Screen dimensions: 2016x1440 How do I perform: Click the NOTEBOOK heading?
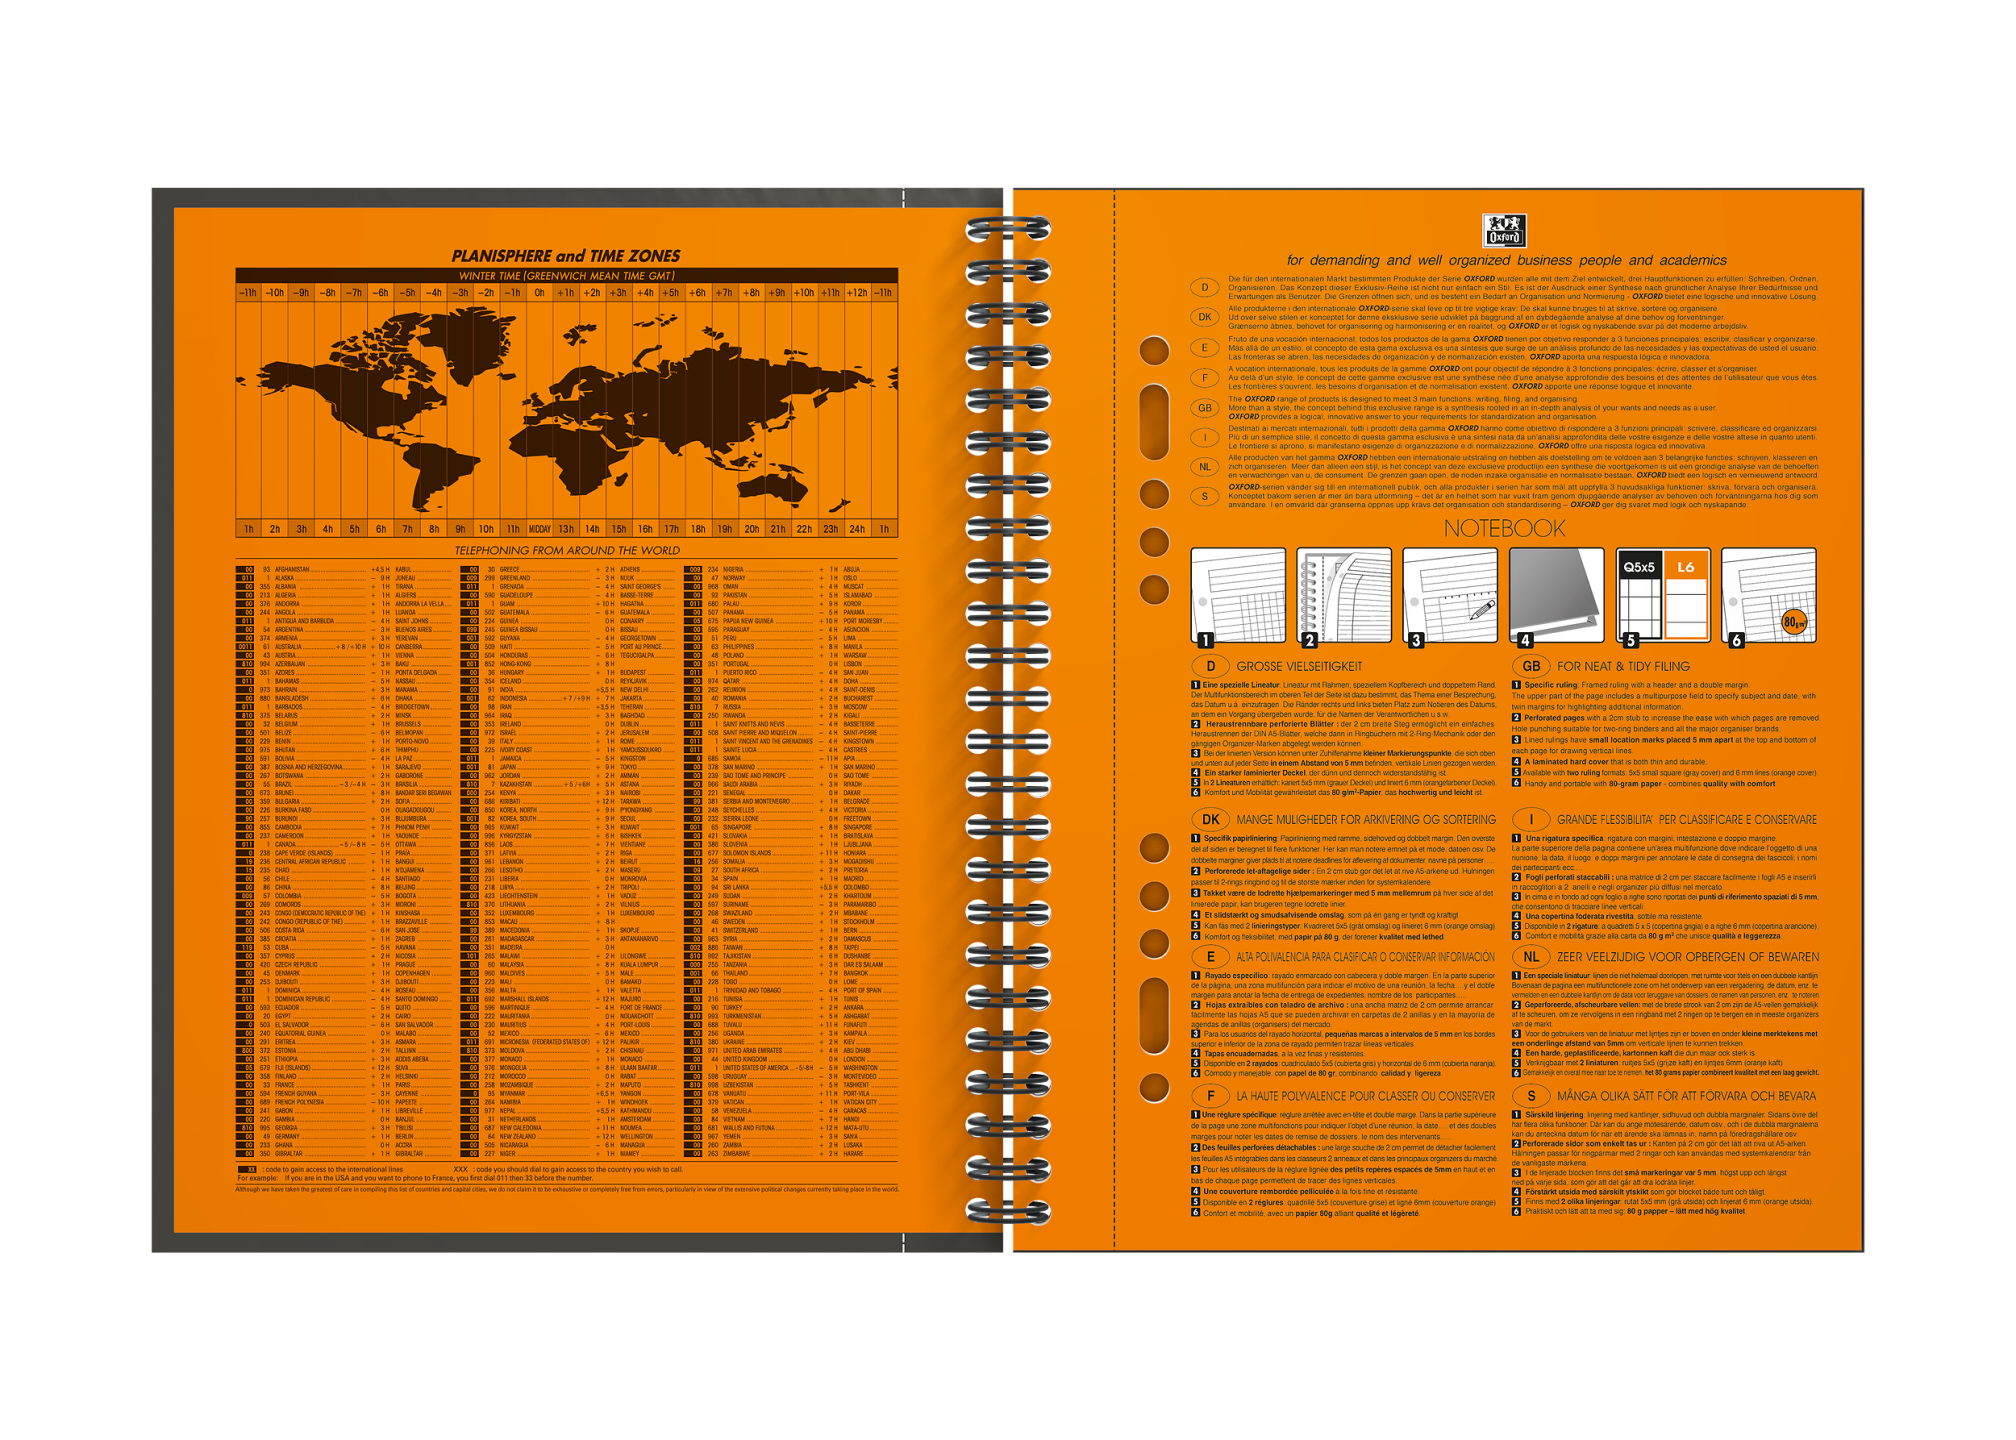click(x=1504, y=528)
